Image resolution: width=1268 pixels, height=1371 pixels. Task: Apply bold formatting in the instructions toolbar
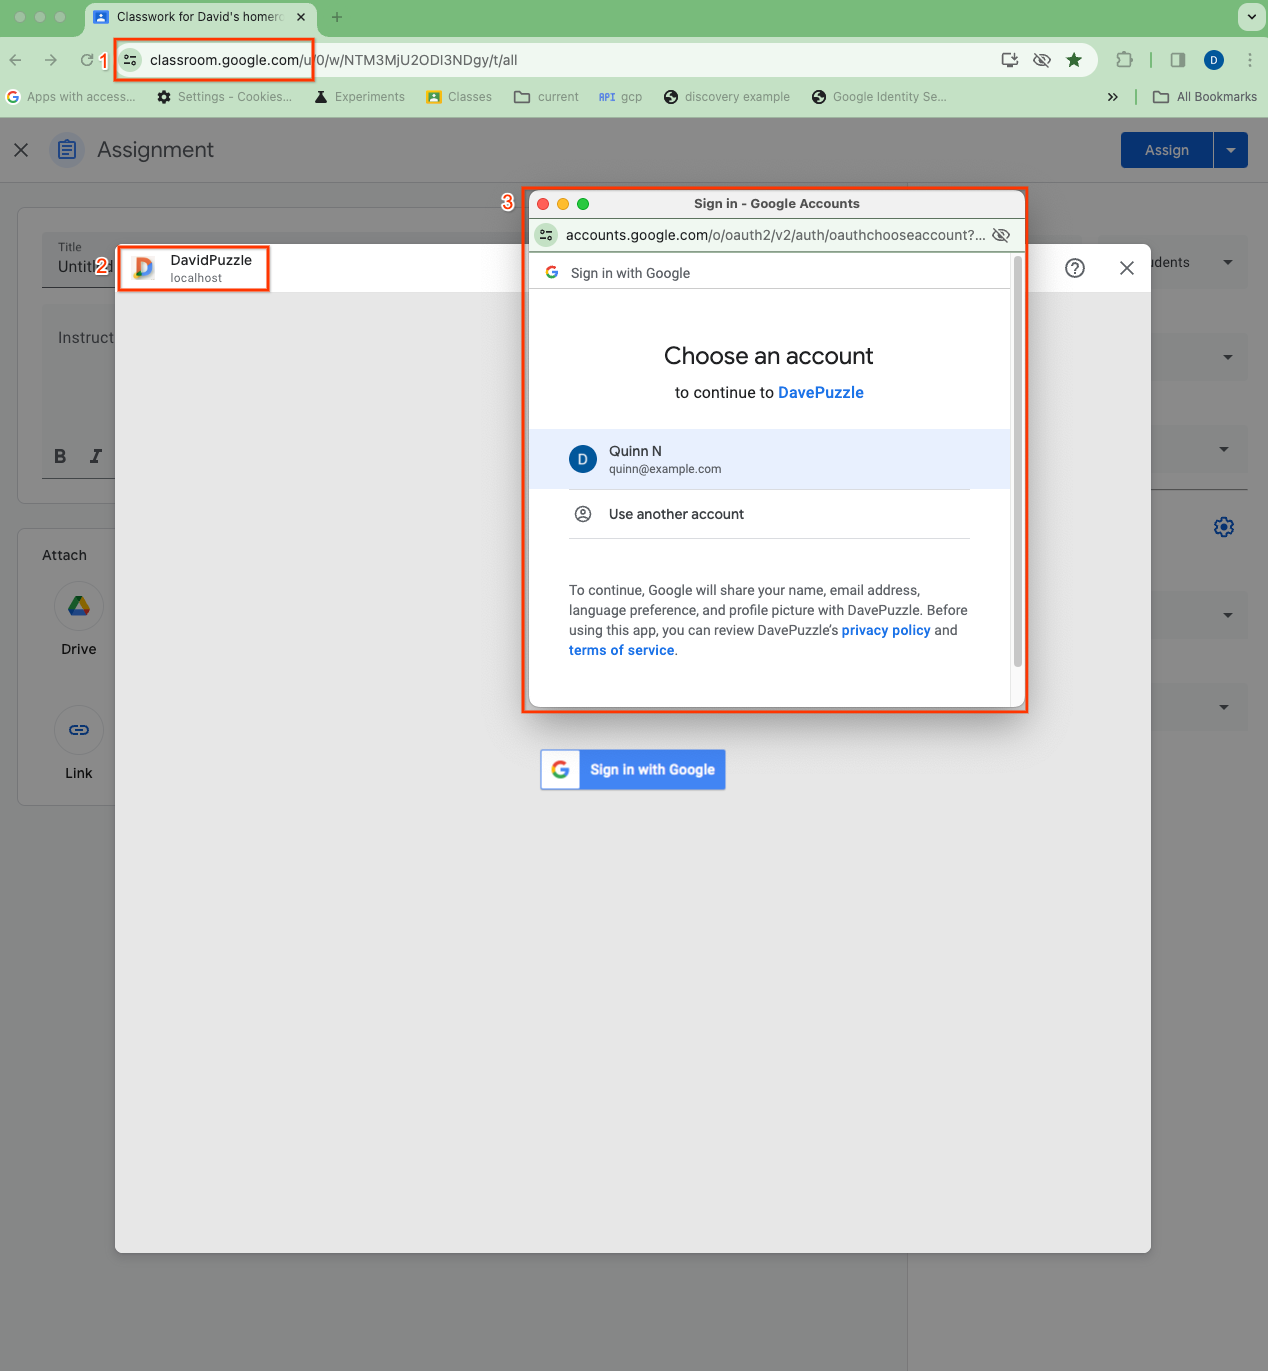point(59,456)
